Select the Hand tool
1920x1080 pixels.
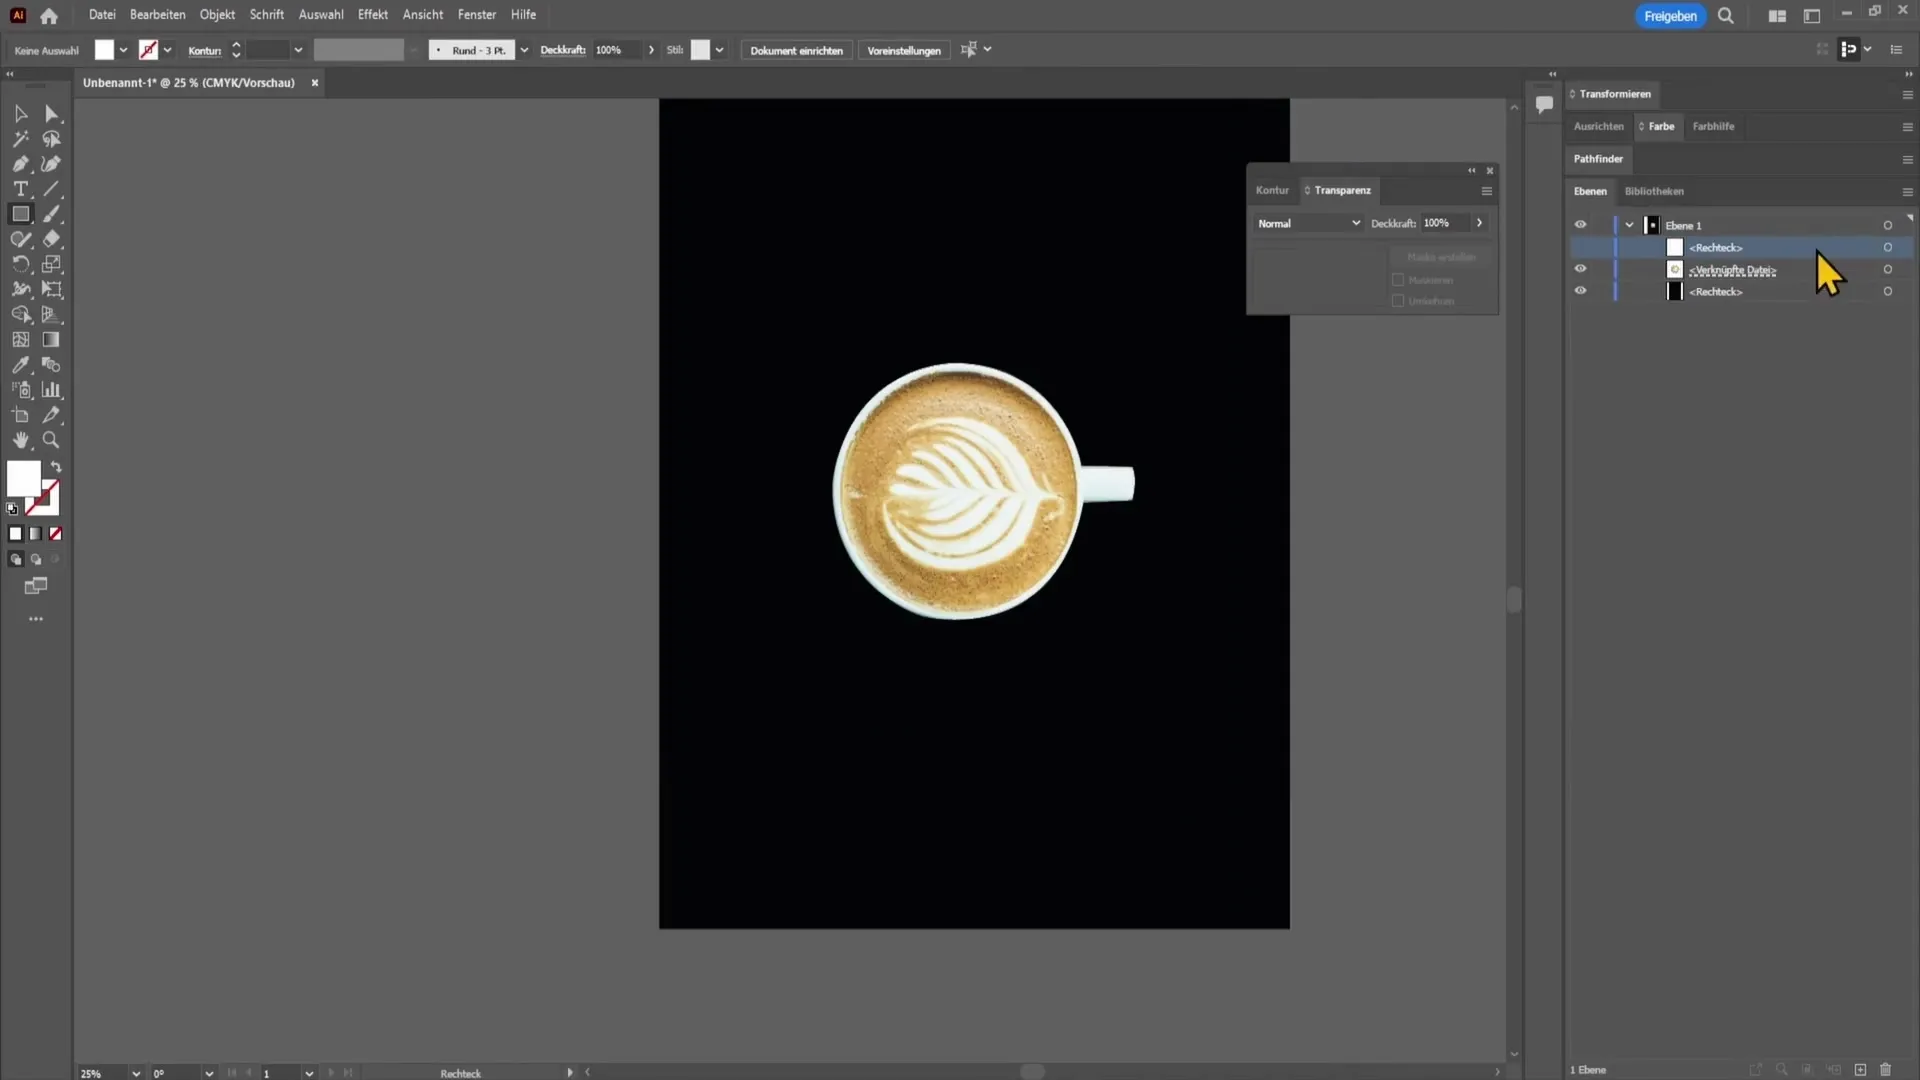coord(20,440)
